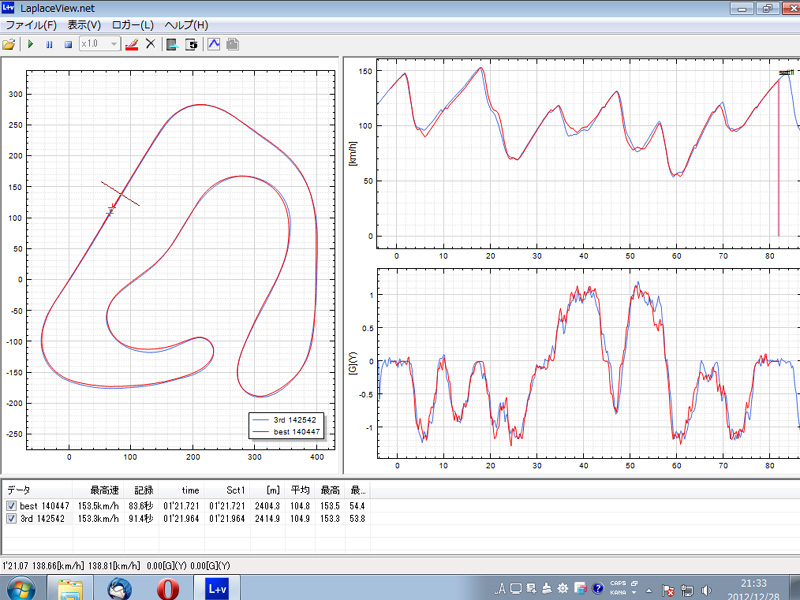The height and width of the screenshot is (600, 800).
Task: Click the 01'21.721 time cell
Action: (x=181, y=506)
